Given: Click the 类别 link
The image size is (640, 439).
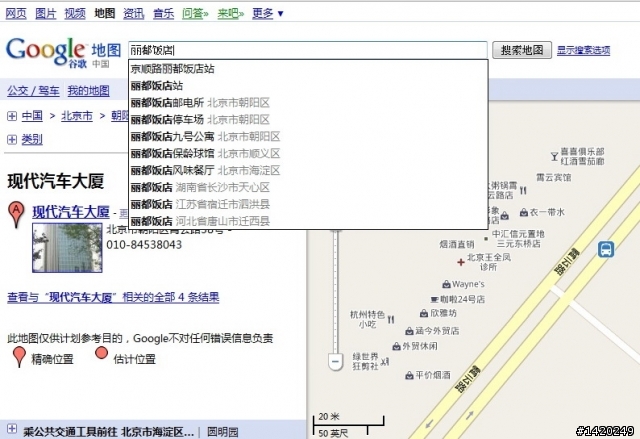Looking at the screenshot, I should (32, 140).
